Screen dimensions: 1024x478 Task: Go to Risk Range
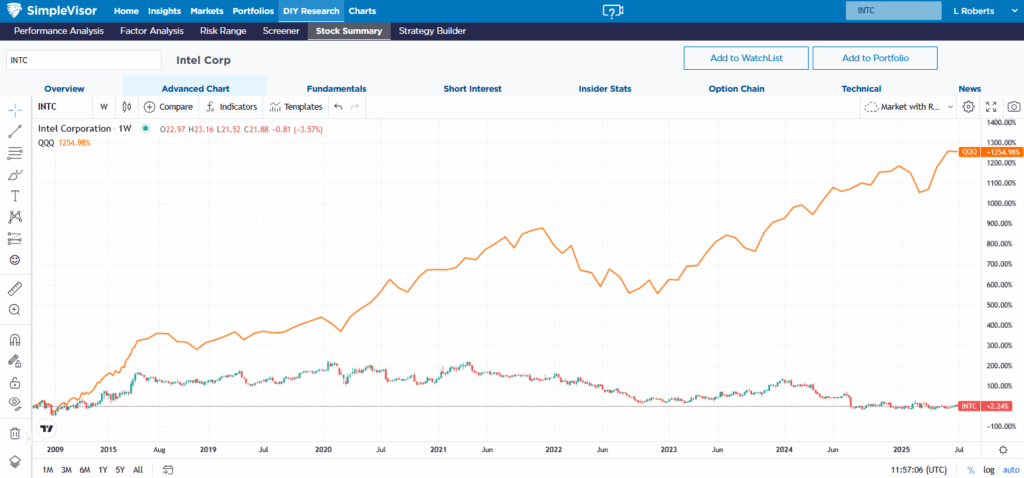point(223,31)
